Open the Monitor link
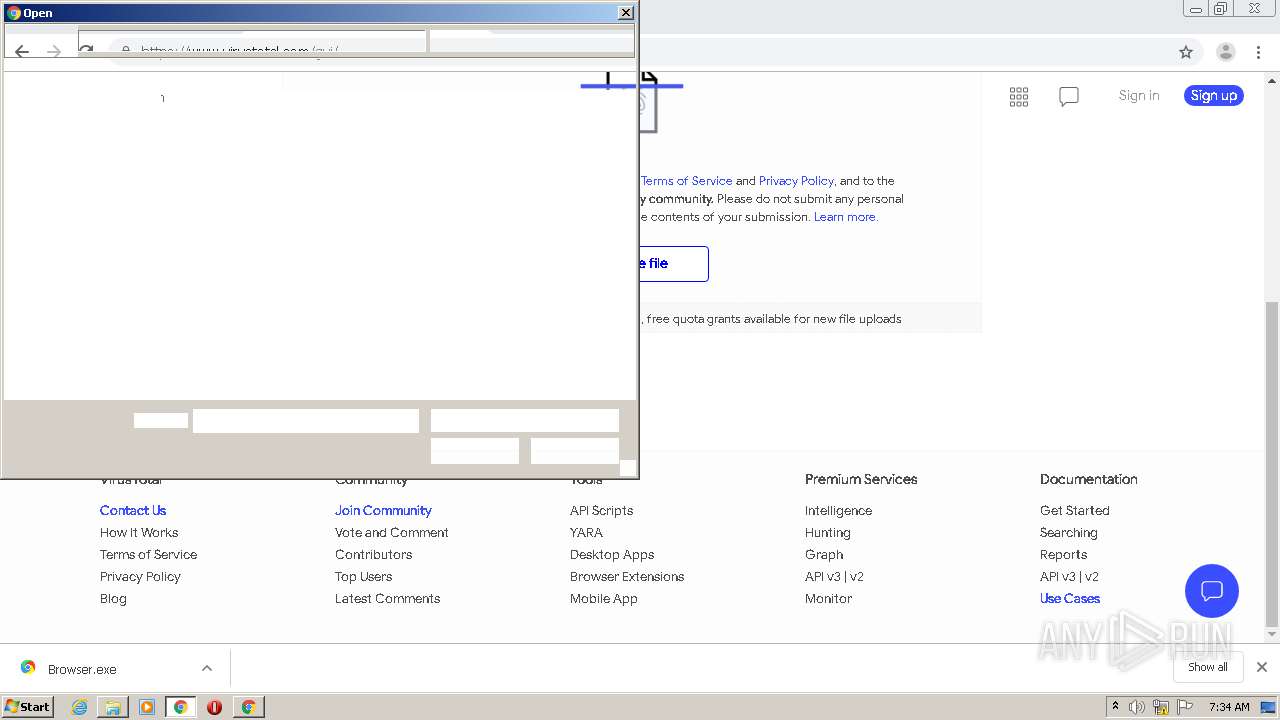Image resolution: width=1280 pixels, height=720 pixels. pyautogui.click(x=828, y=599)
